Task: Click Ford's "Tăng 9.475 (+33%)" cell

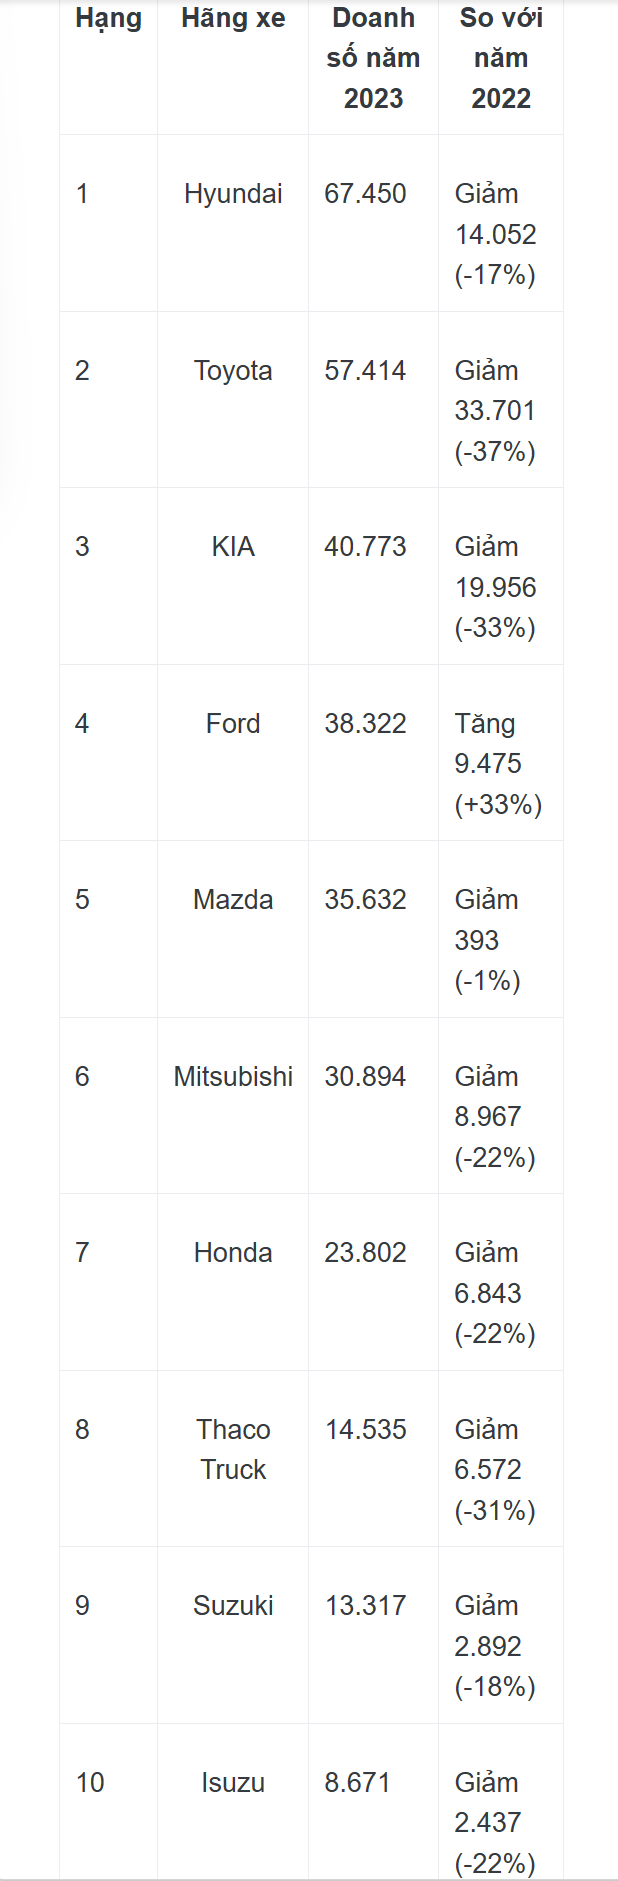Action: [498, 764]
